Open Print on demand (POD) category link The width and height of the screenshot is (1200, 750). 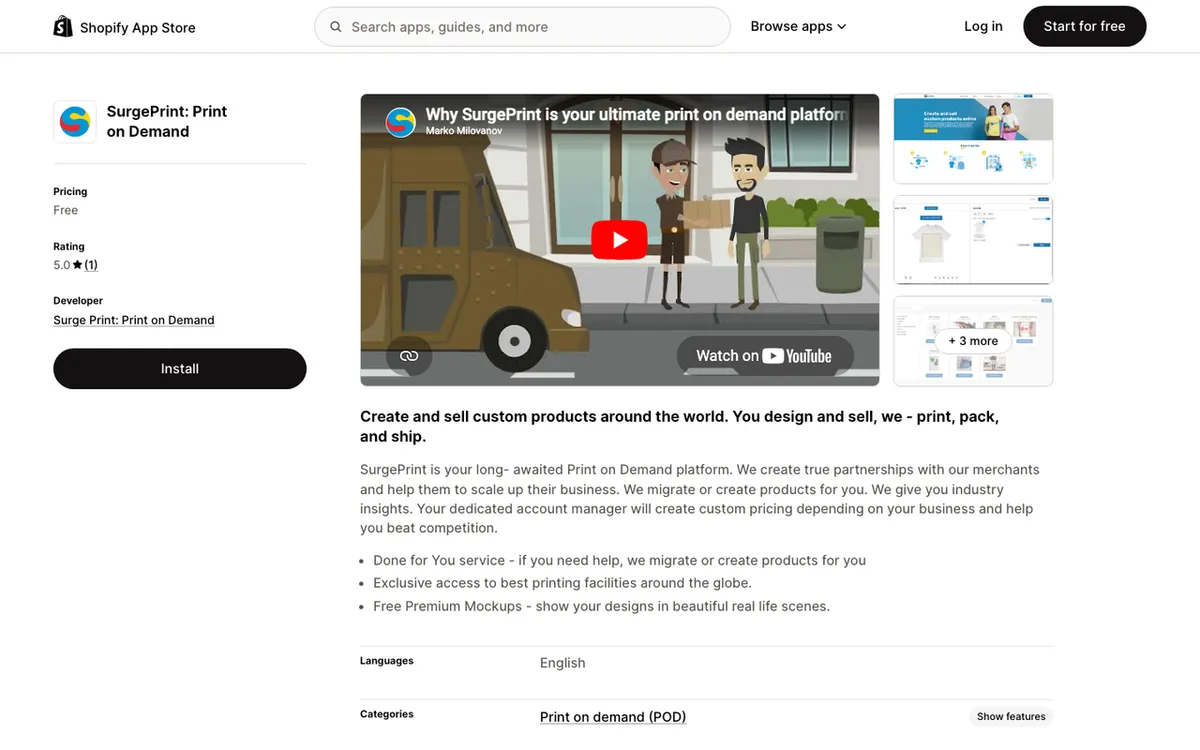point(613,717)
